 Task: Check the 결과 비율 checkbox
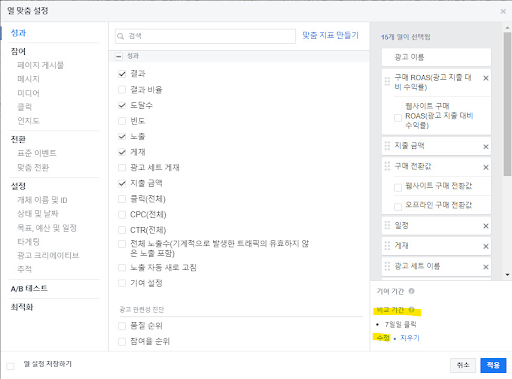[x=122, y=89]
